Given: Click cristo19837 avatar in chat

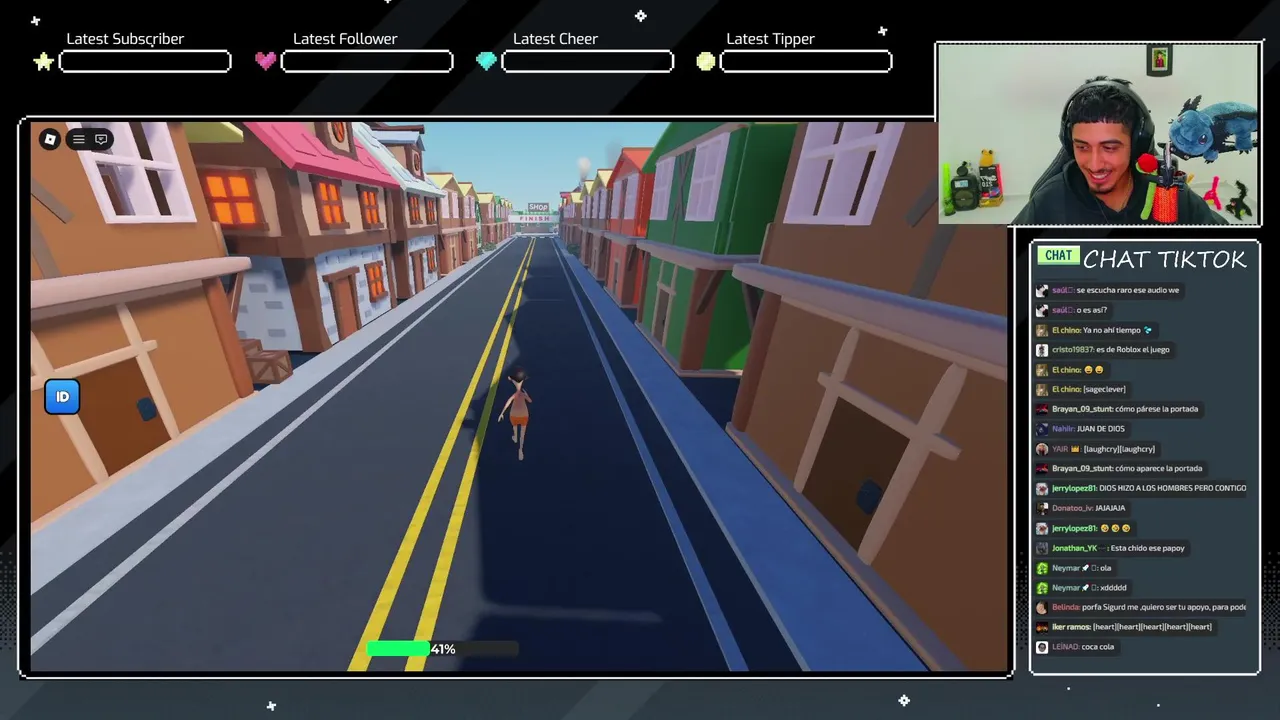Looking at the screenshot, I should (x=1042, y=350).
